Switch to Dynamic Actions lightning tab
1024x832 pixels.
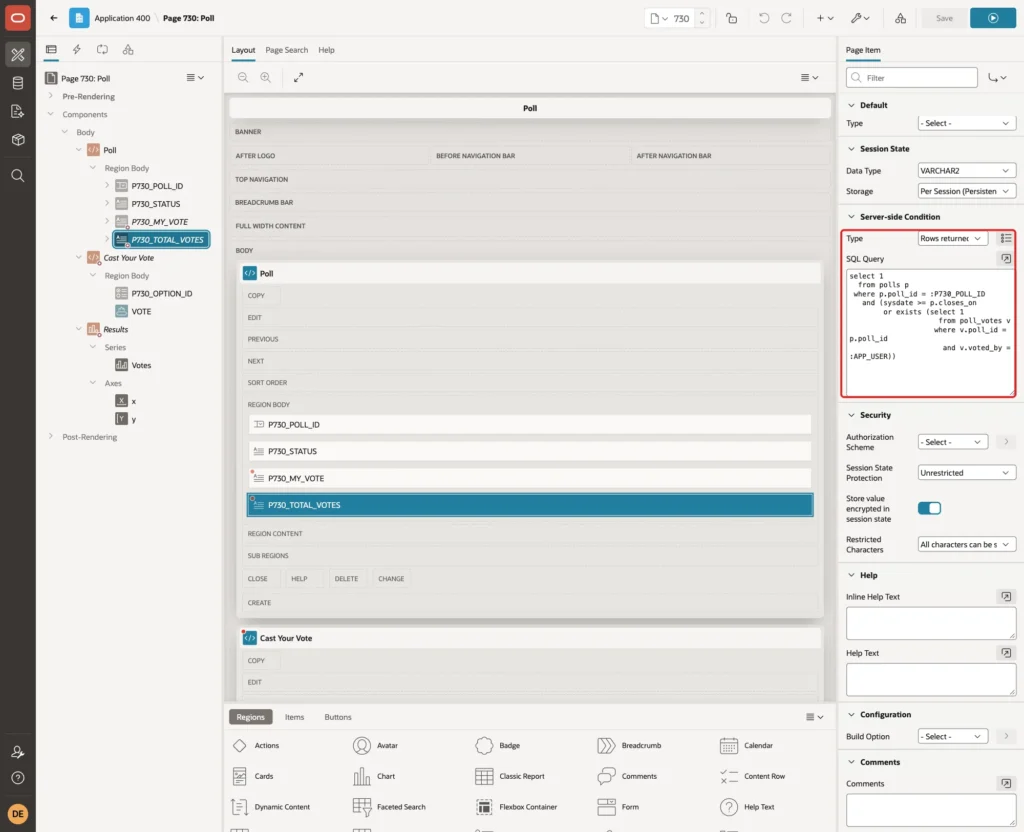coord(76,50)
